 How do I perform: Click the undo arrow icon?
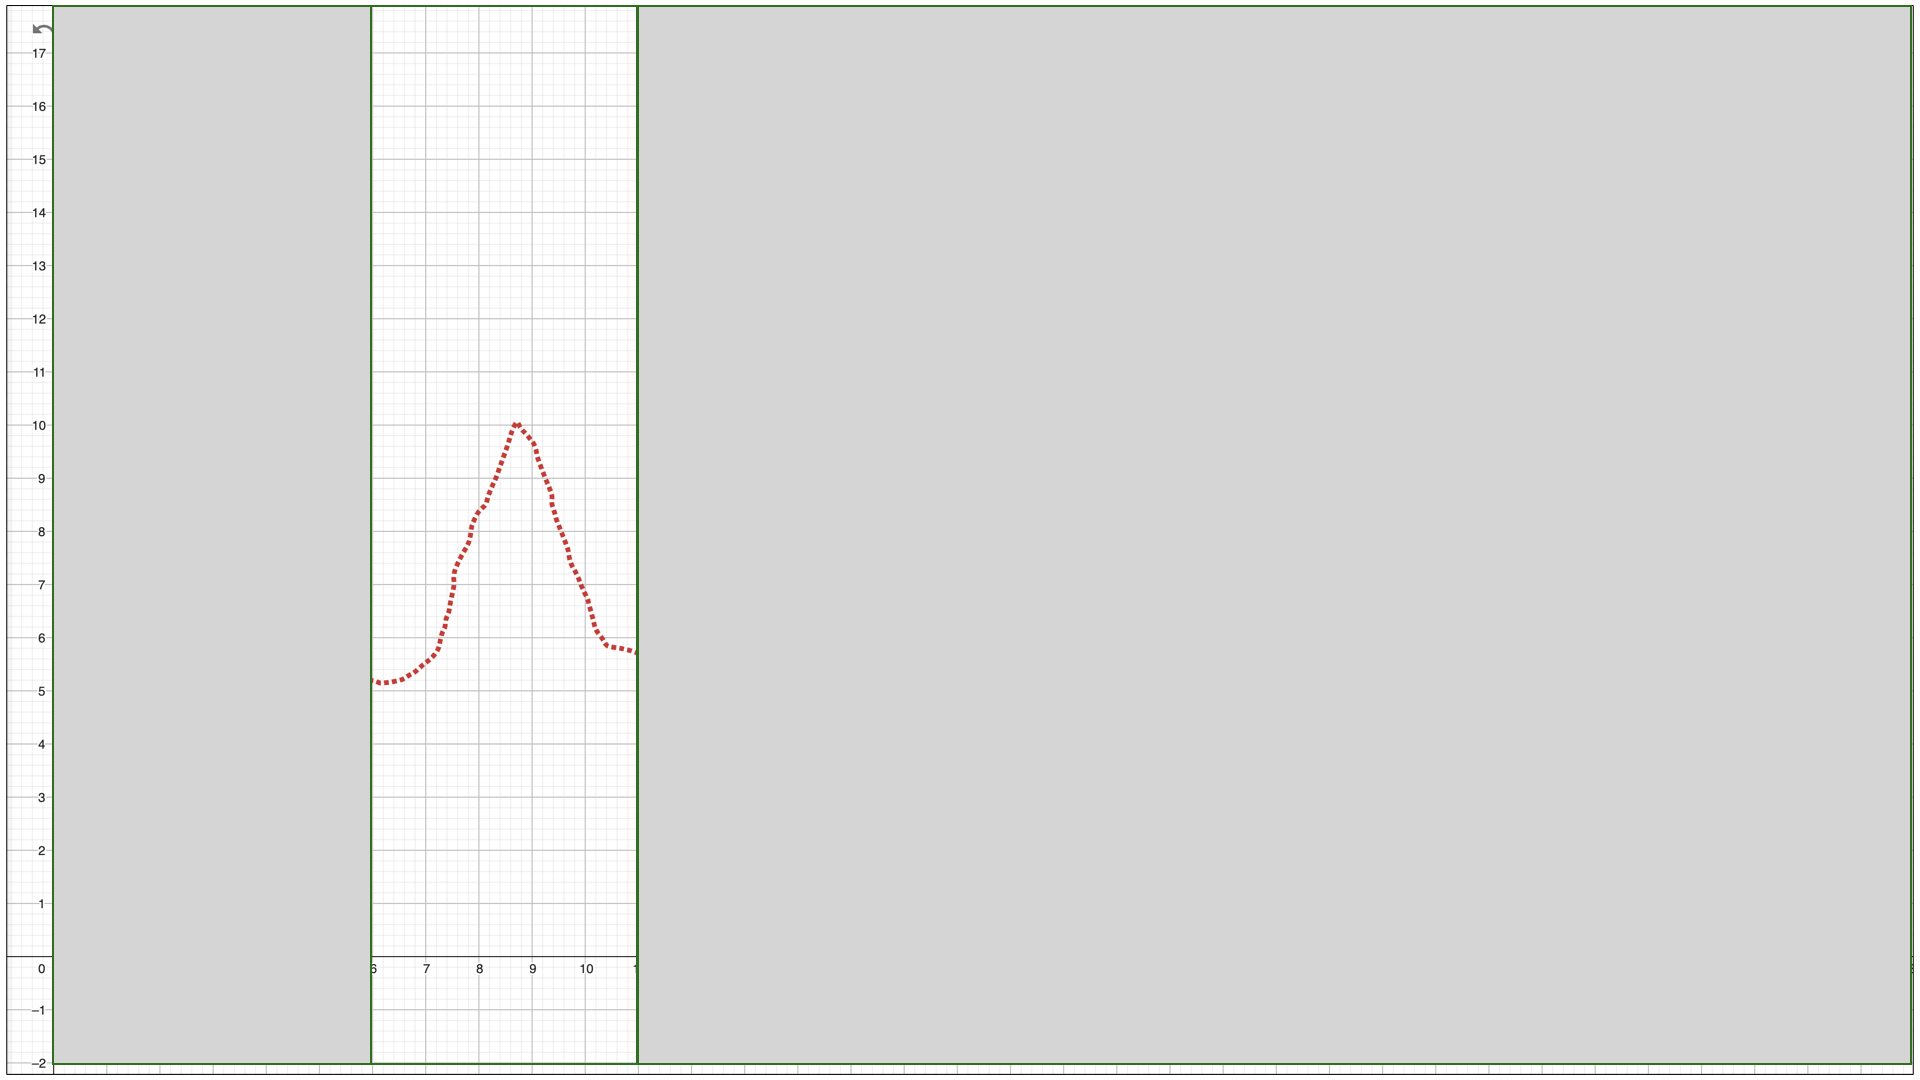coord(41,29)
